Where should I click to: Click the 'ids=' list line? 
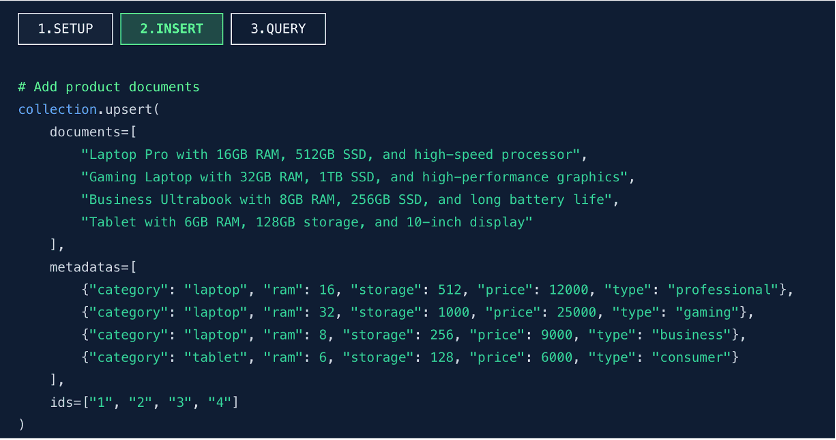[x=144, y=402]
